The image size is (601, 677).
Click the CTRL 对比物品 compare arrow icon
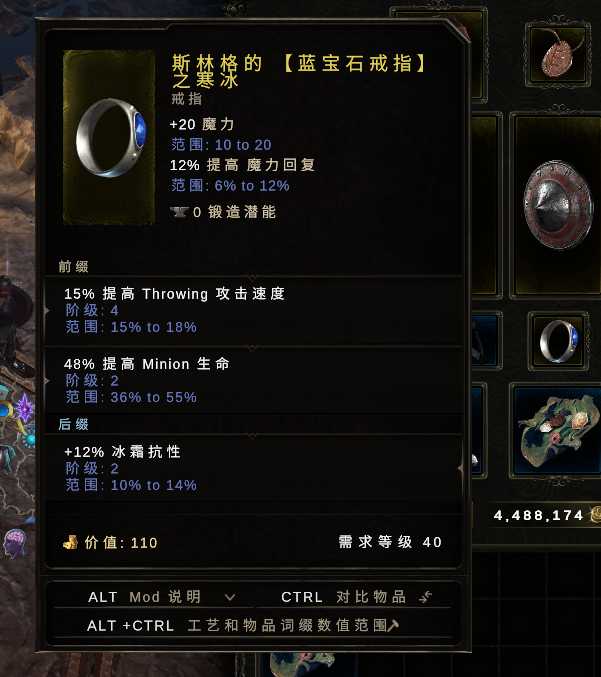pyautogui.click(x=425, y=597)
